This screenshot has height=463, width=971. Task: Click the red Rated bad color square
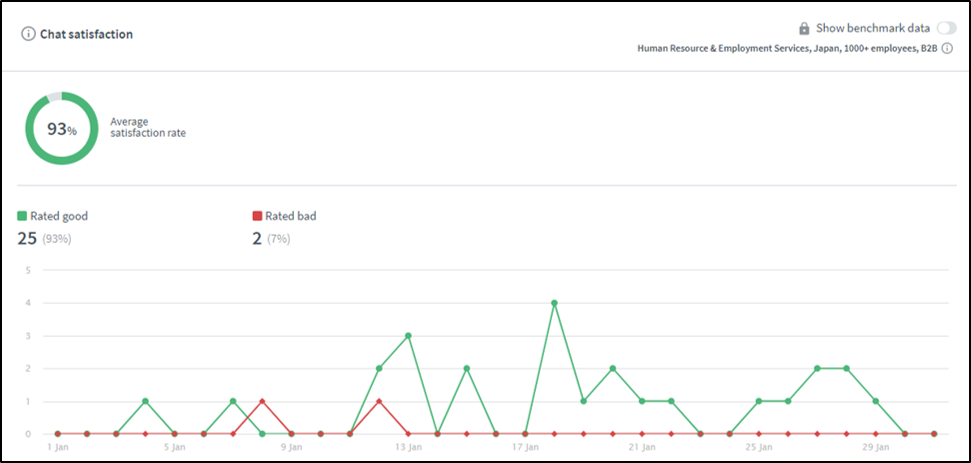(x=257, y=215)
